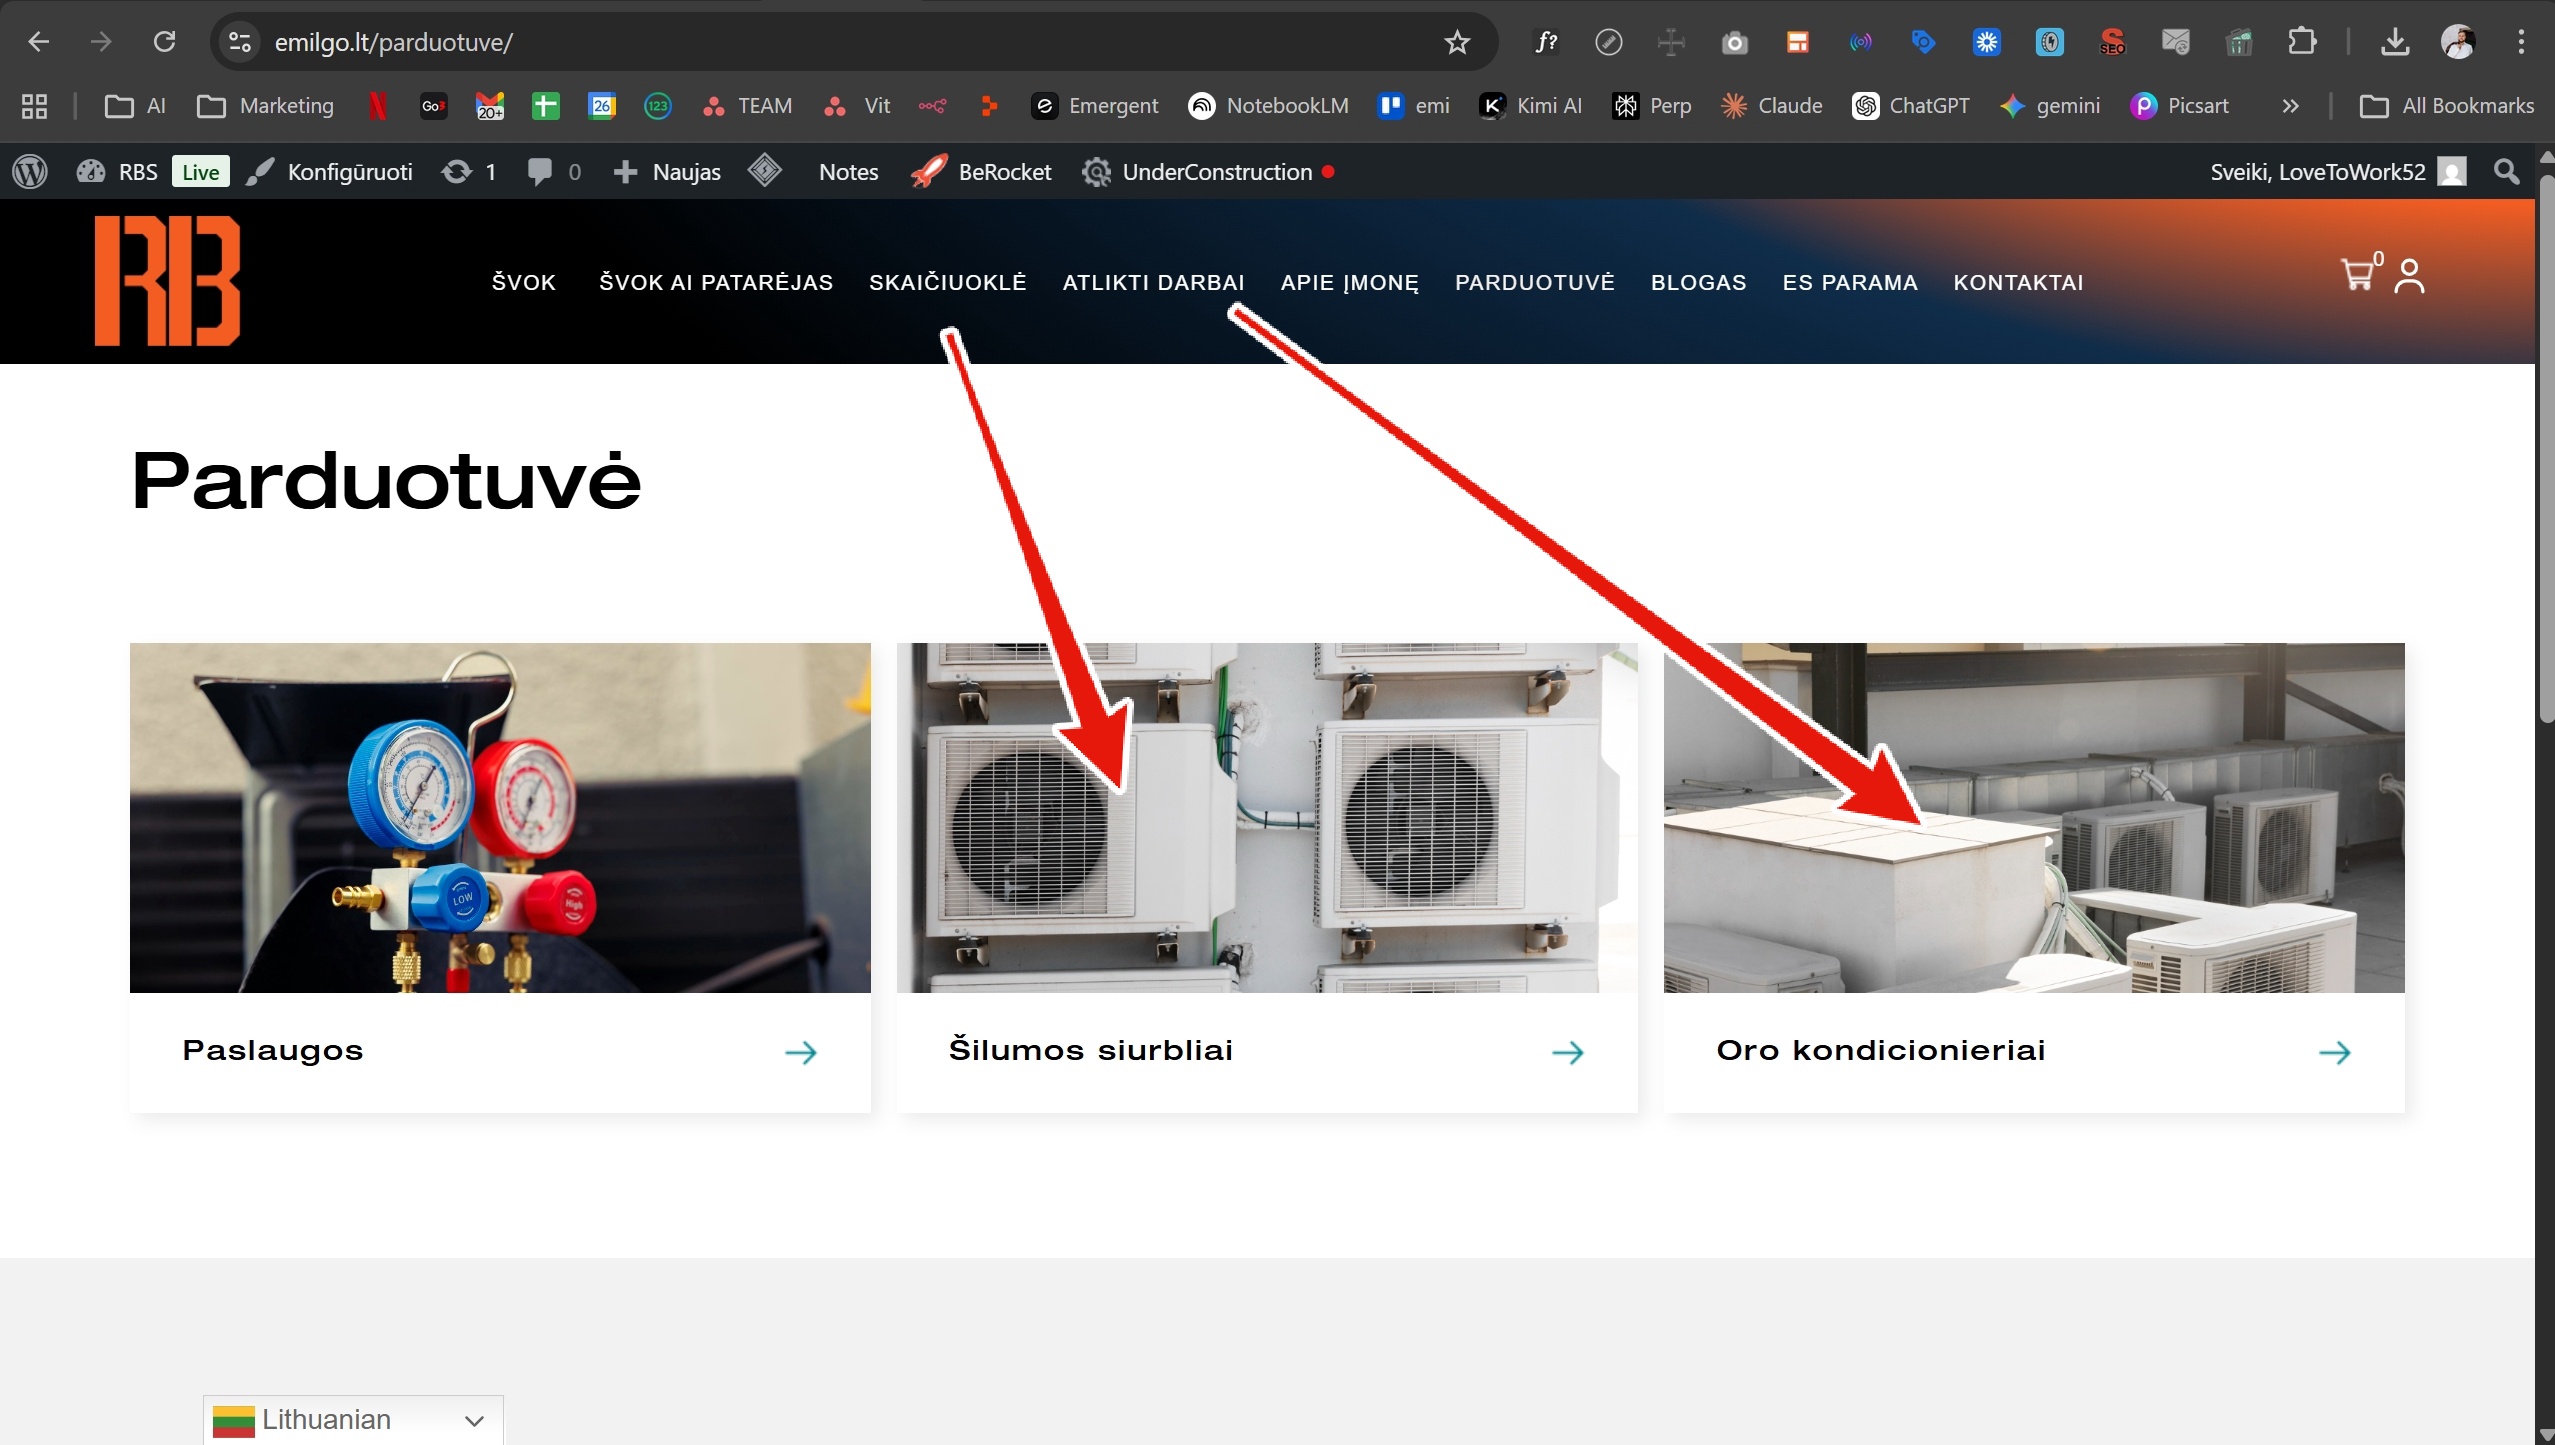Open the Lithuanian language dropdown
Image resolution: width=2555 pixels, height=1445 pixels.
pyautogui.click(x=353, y=1420)
